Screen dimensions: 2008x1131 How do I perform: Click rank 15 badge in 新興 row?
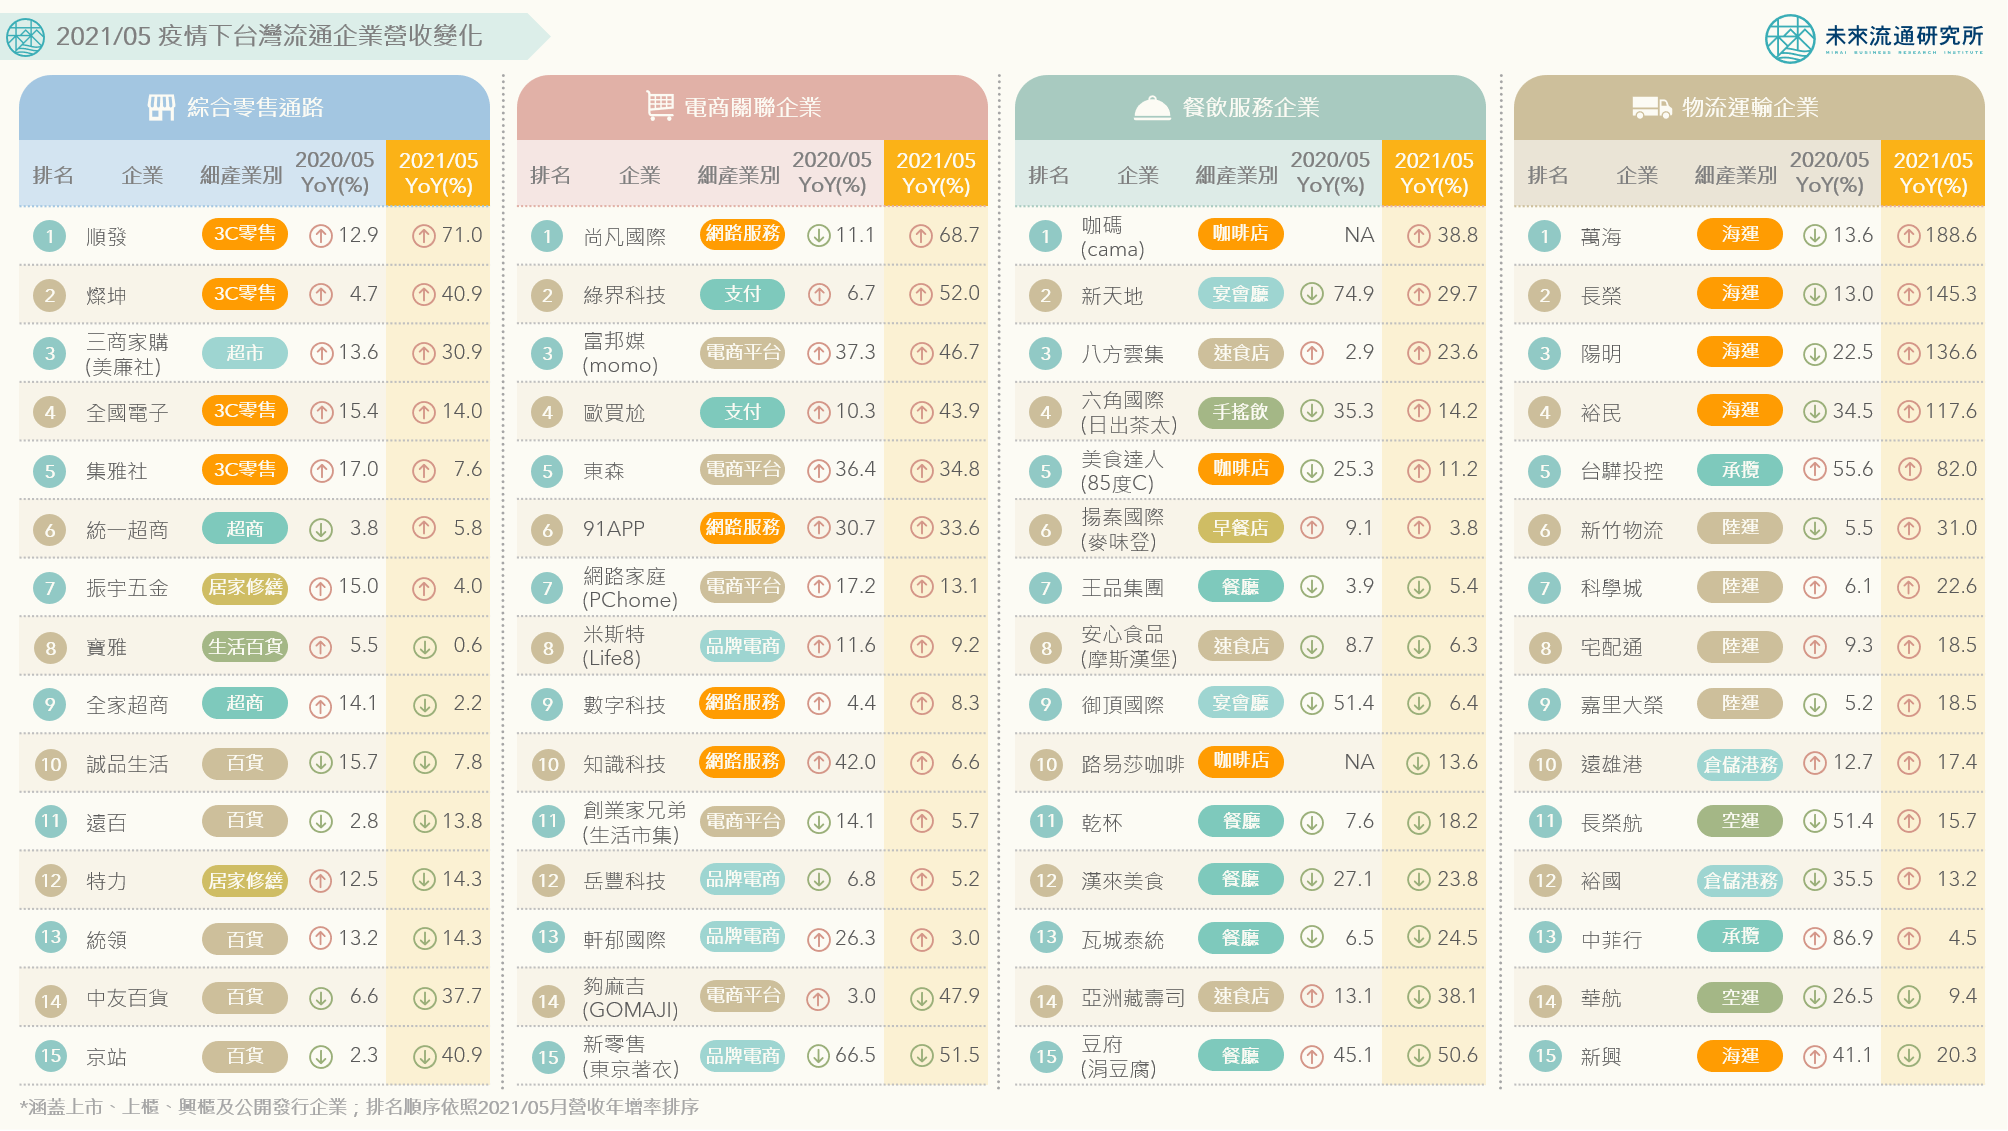1545,1056
